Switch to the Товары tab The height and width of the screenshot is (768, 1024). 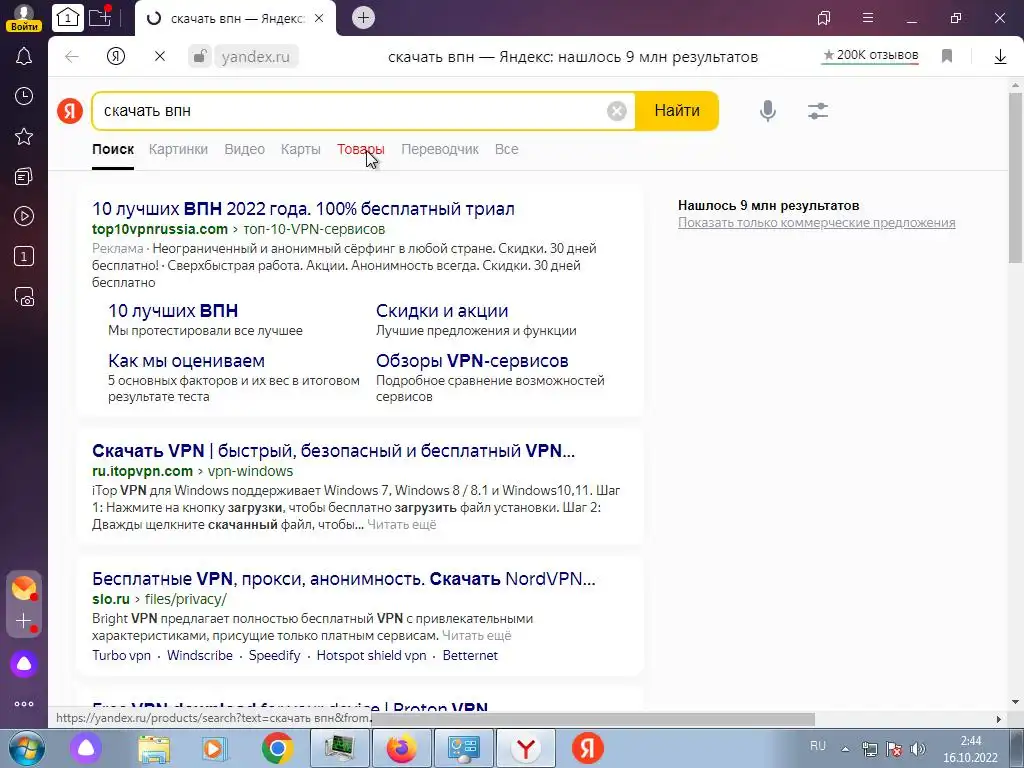point(360,149)
